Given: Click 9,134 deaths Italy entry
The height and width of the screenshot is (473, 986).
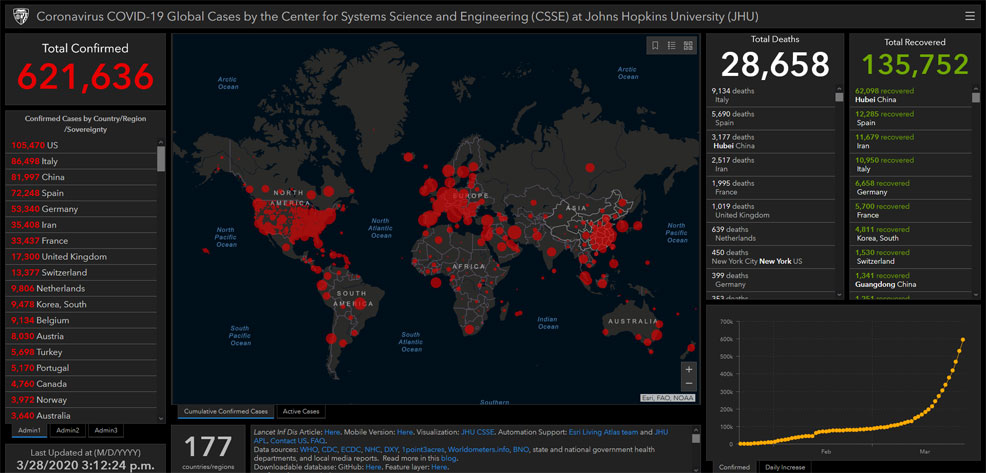Looking at the screenshot, I should [x=771, y=96].
